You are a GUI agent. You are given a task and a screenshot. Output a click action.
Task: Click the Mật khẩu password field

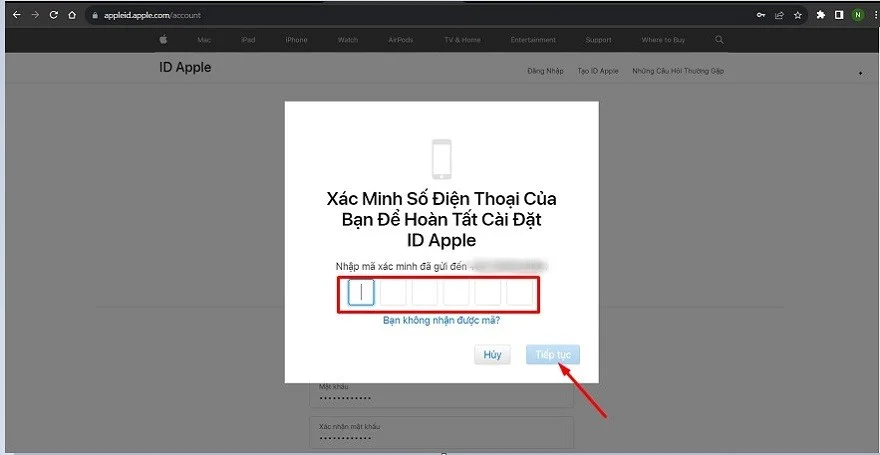441,394
